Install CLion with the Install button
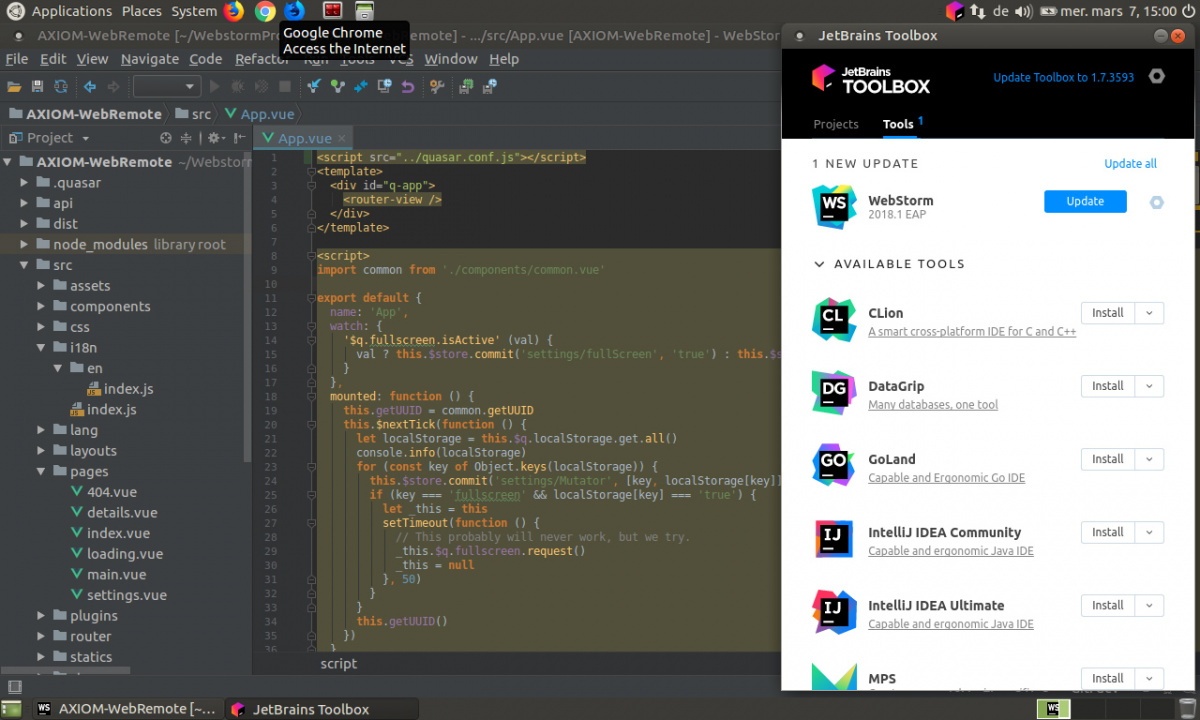This screenshot has height=720, width=1200. tap(1108, 313)
